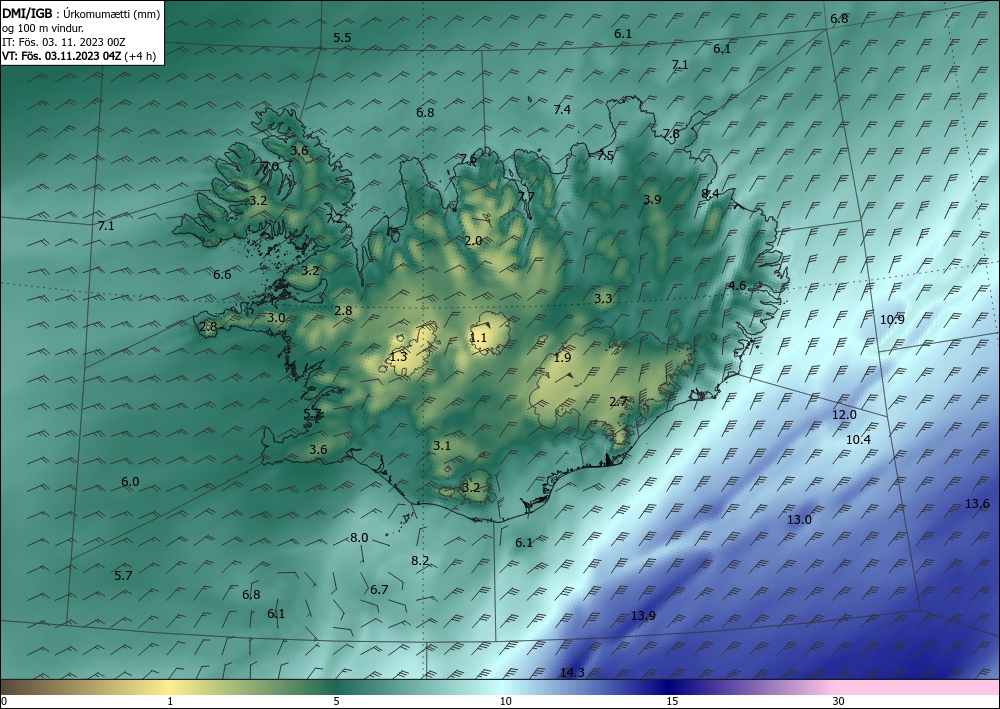Click the 1.3 value on the western glacier
This screenshot has height=709, width=1000.
pos(398,356)
